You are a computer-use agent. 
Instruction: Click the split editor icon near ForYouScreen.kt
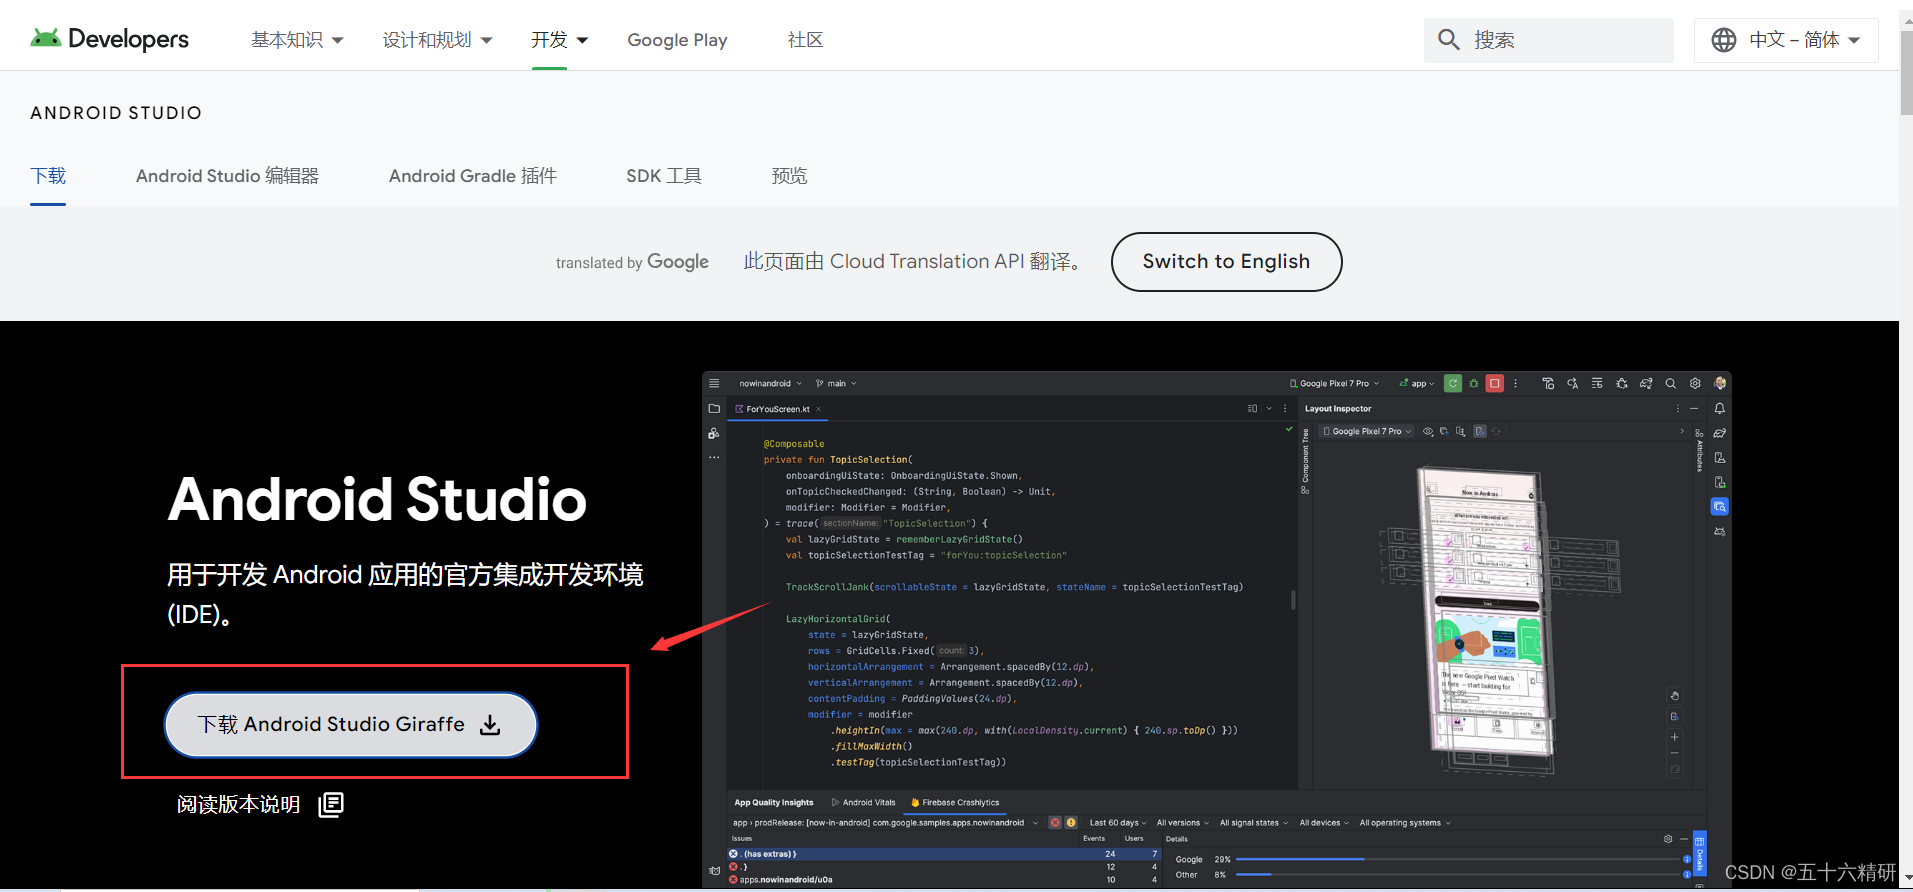tap(1253, 408)
